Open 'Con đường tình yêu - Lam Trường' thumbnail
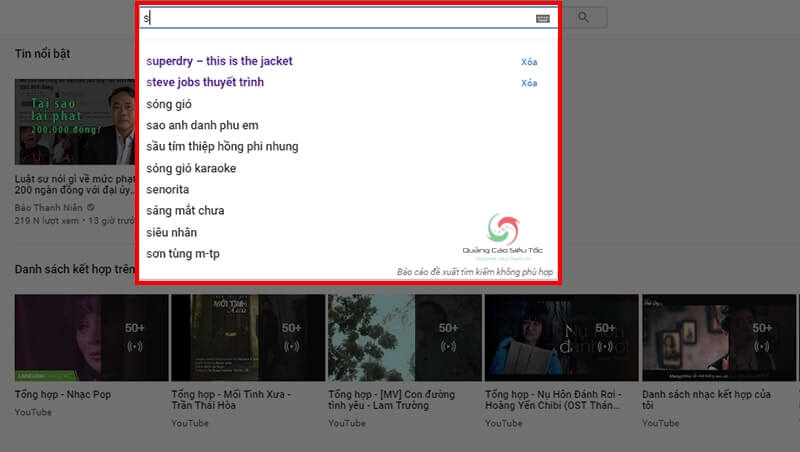This screenshot has width=800, height=452. (x=405, y=338)
